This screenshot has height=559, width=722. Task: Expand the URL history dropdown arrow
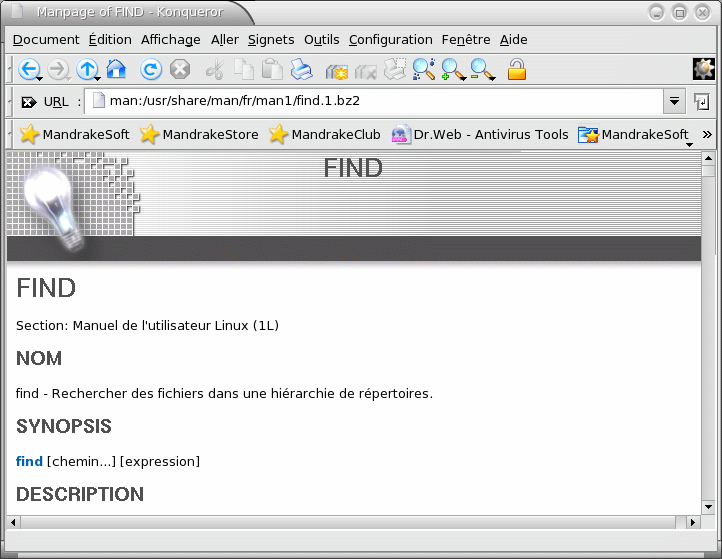pos(674,101)
